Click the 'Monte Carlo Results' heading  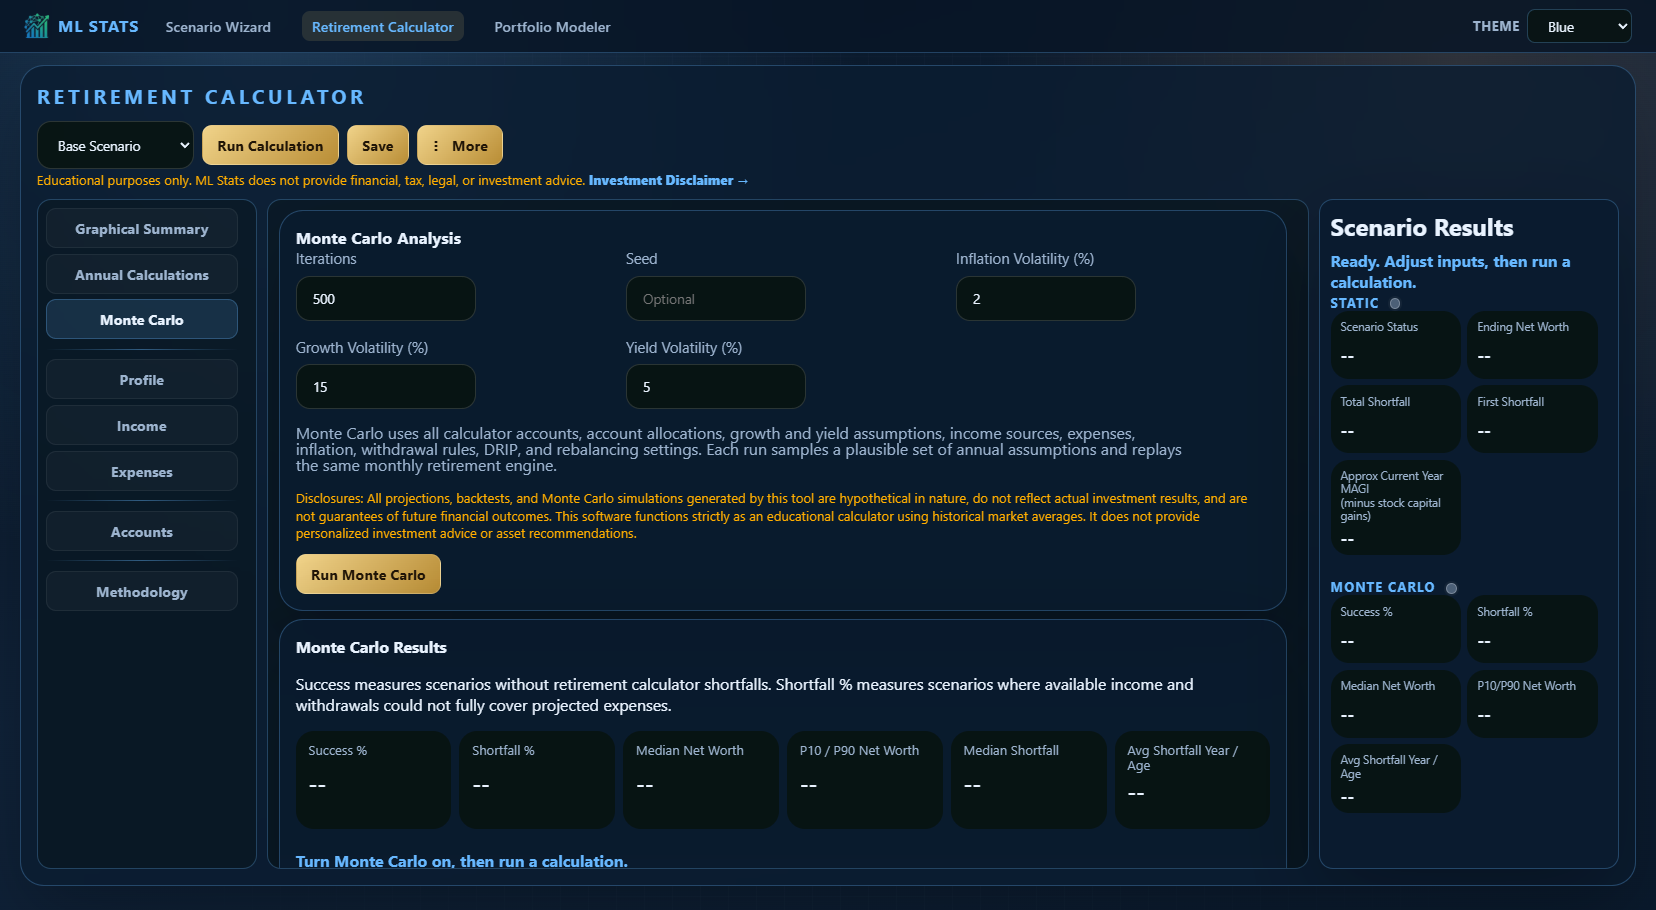[371, 648]
